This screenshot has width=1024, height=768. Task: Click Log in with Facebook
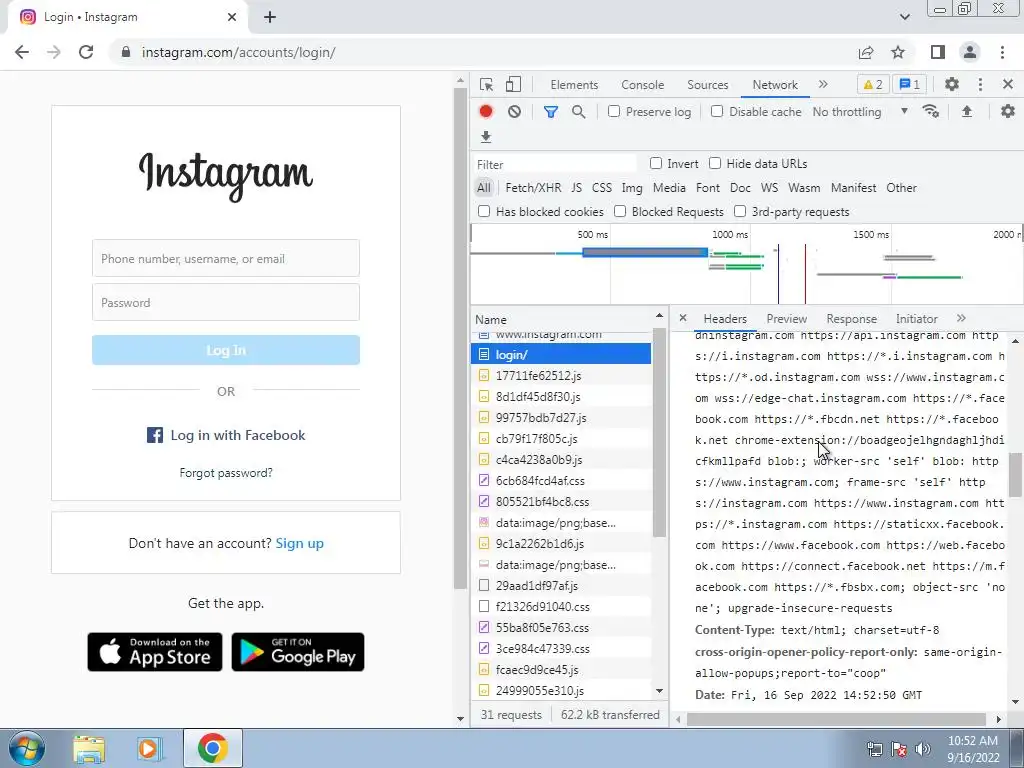coord(226,435)
